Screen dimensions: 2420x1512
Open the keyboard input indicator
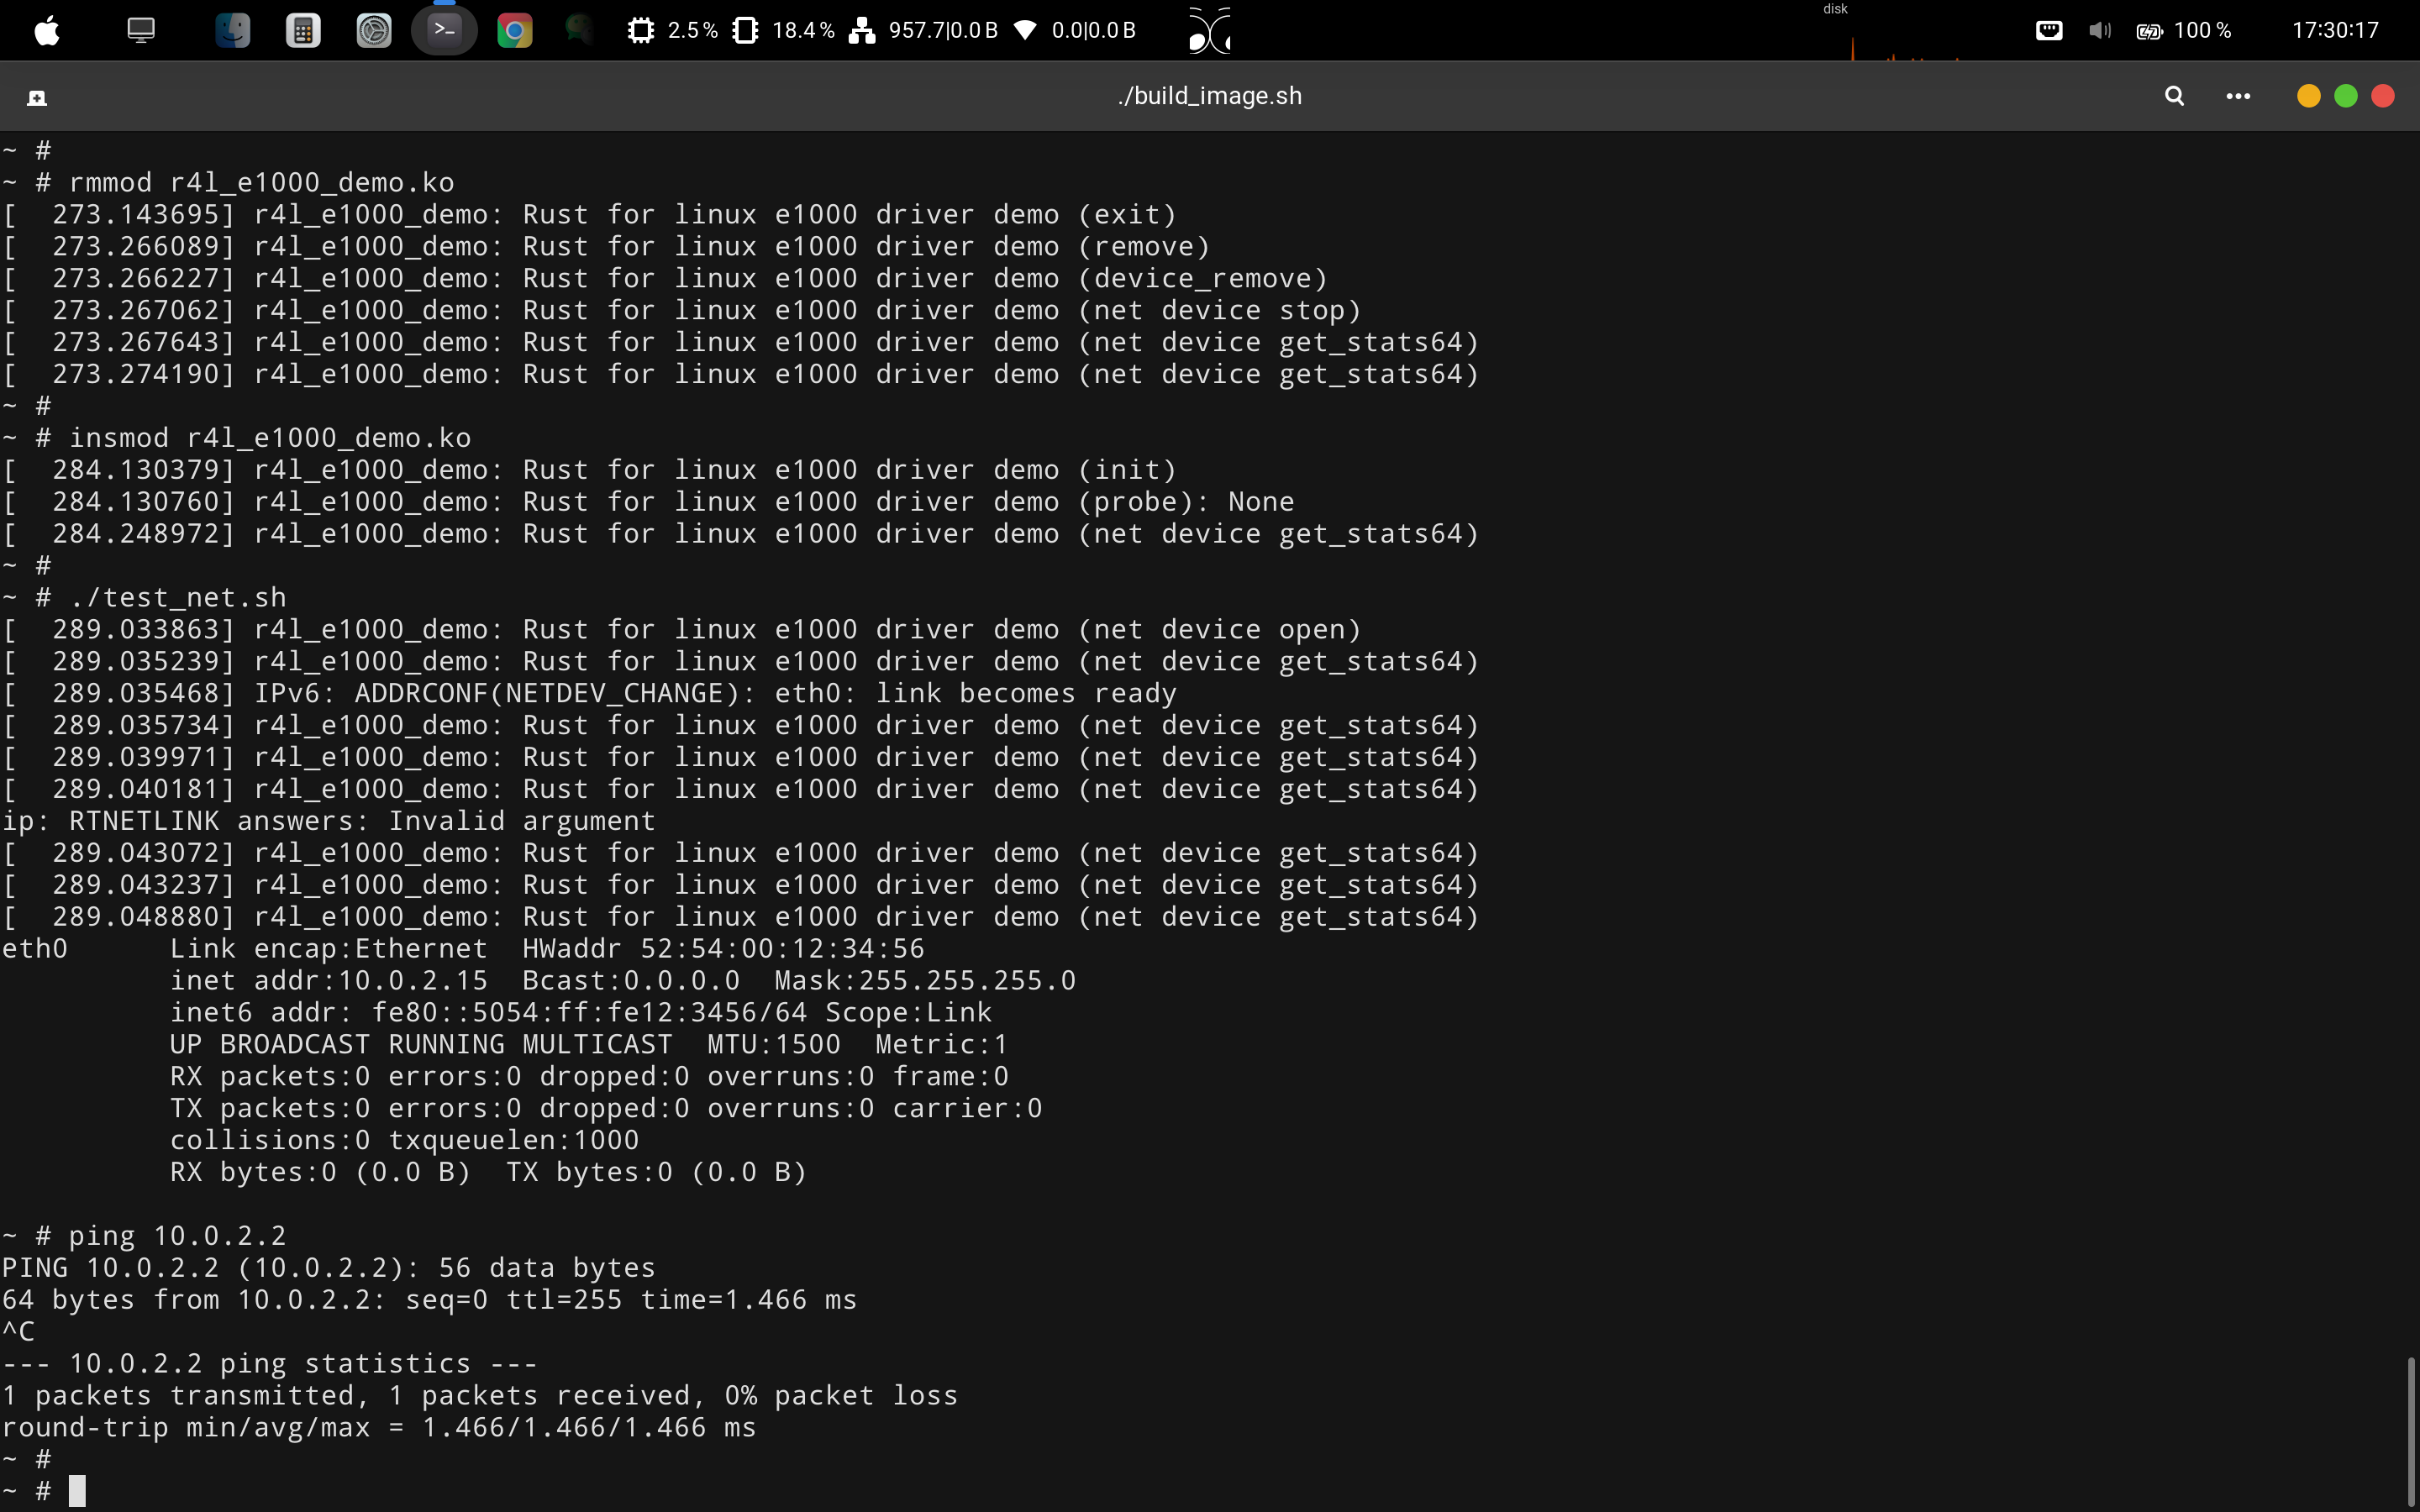click(x=2049, y=30)
